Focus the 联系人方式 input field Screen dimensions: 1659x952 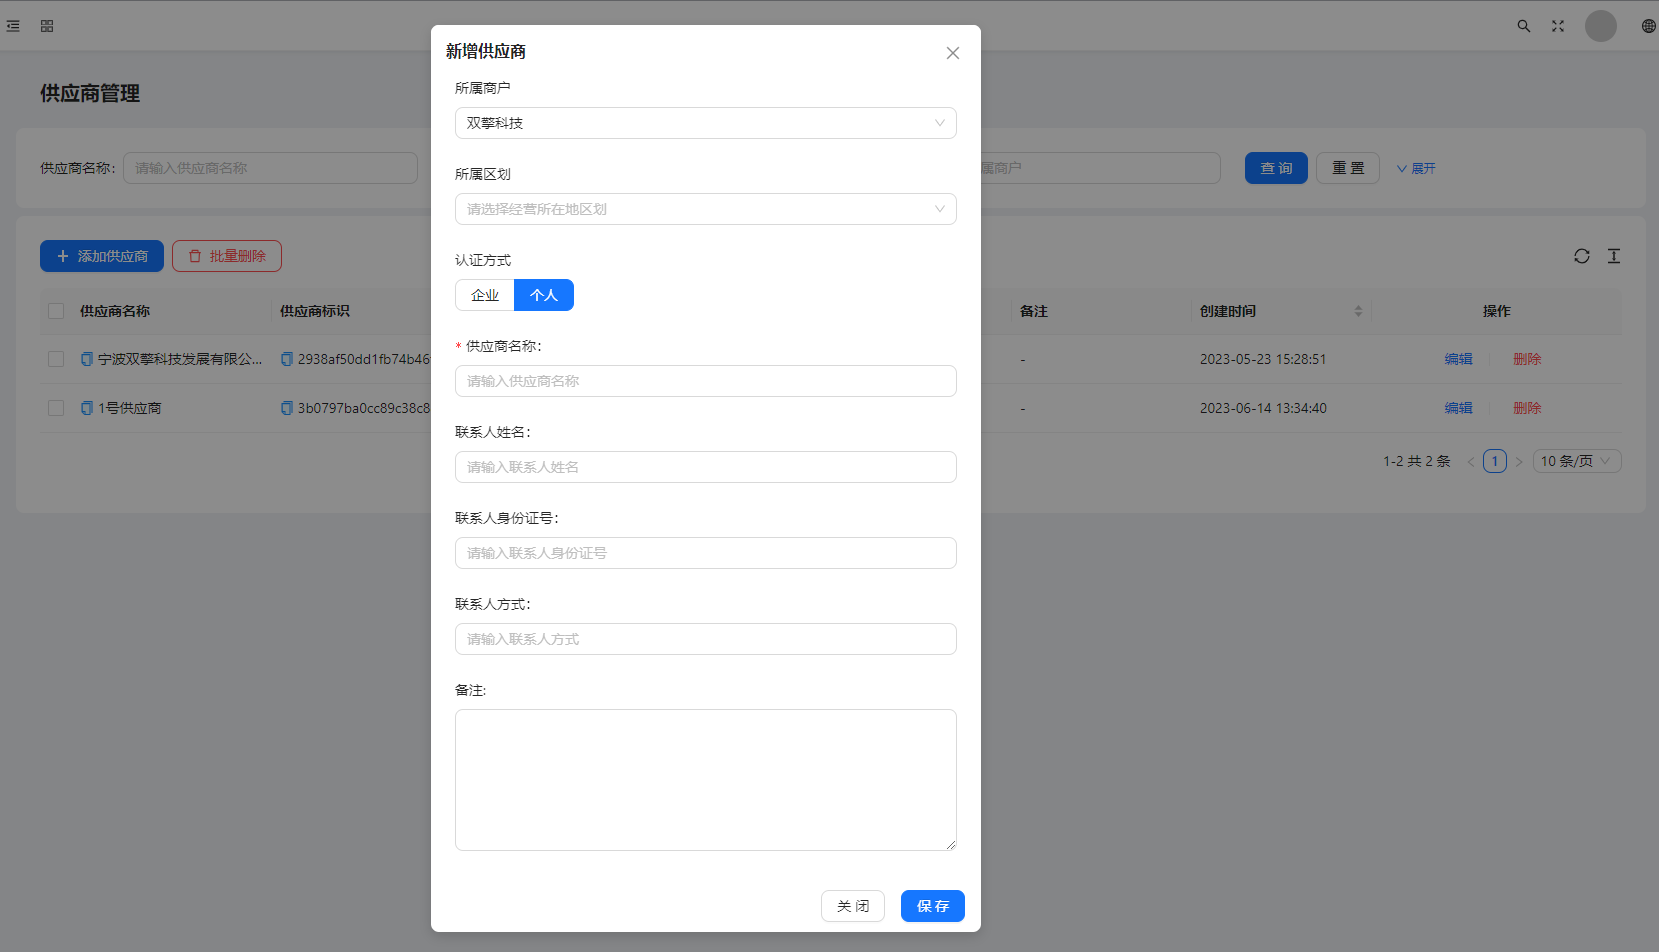tap(706, 639)
